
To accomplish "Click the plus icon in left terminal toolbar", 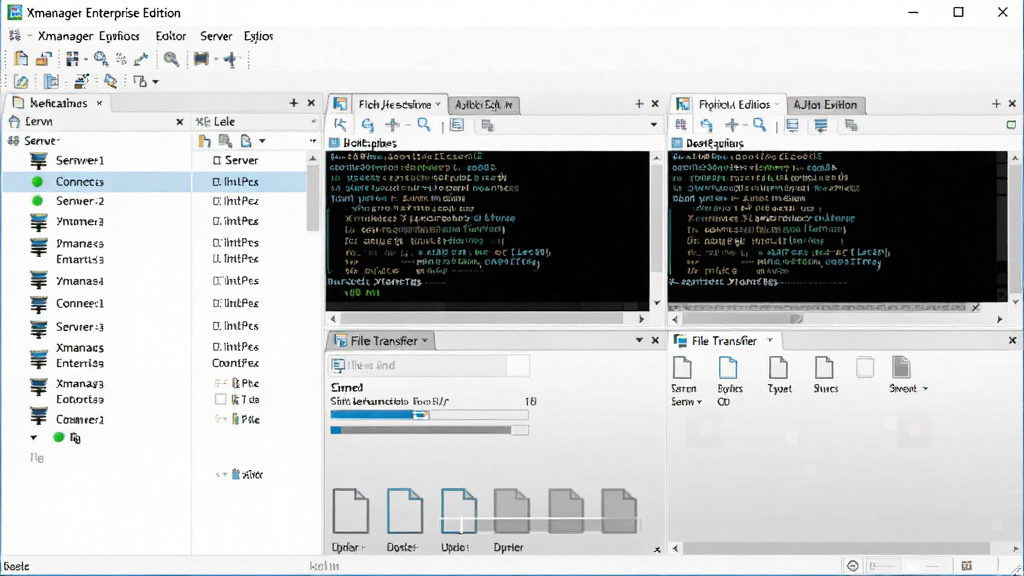I will tap(392, 125).
